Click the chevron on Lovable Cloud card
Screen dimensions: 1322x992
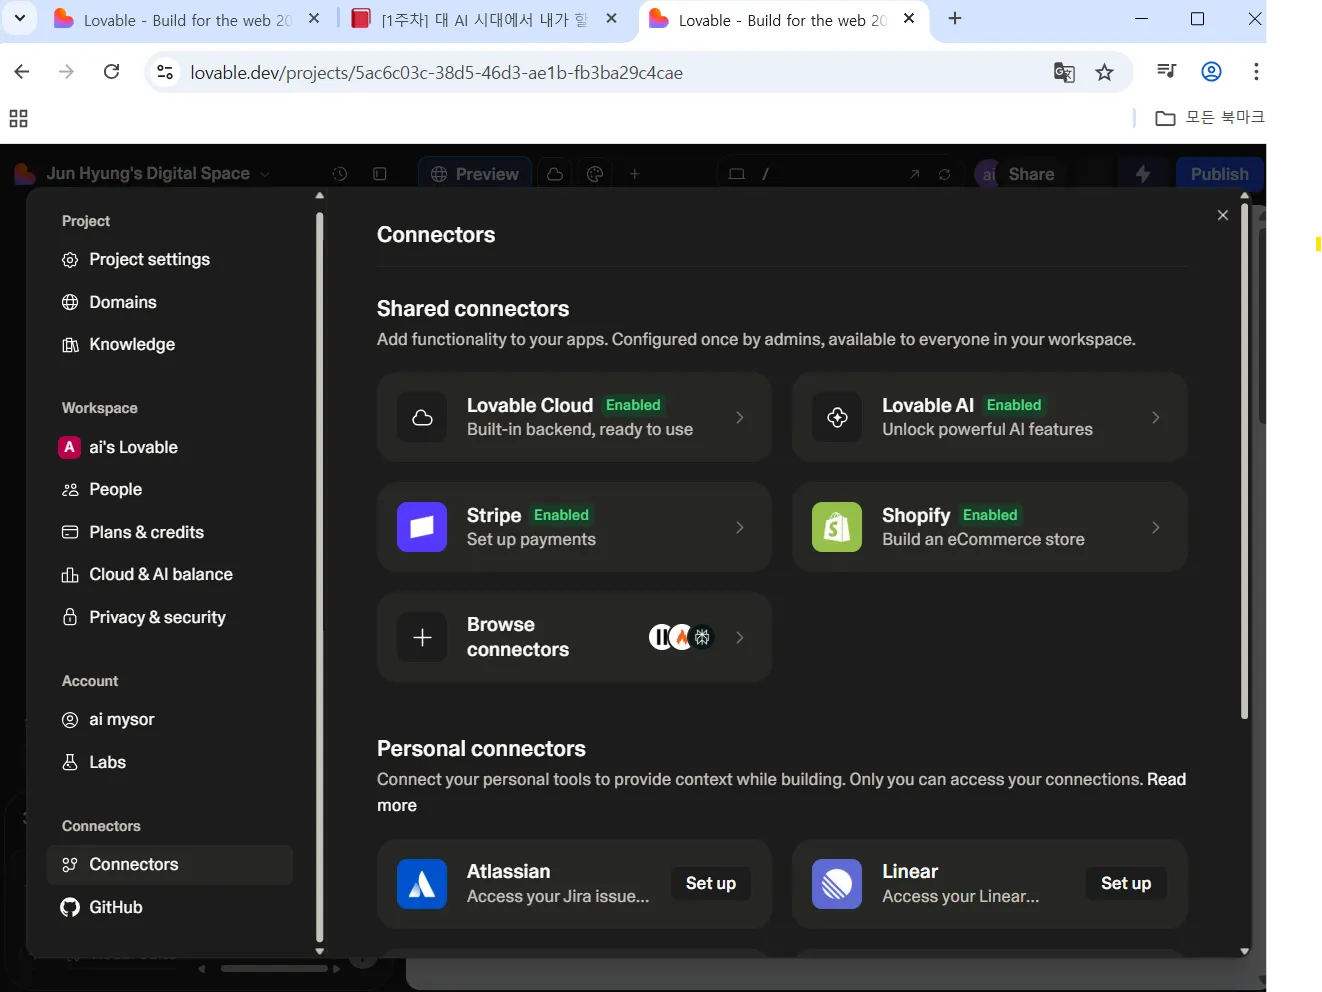coord(740,417)
